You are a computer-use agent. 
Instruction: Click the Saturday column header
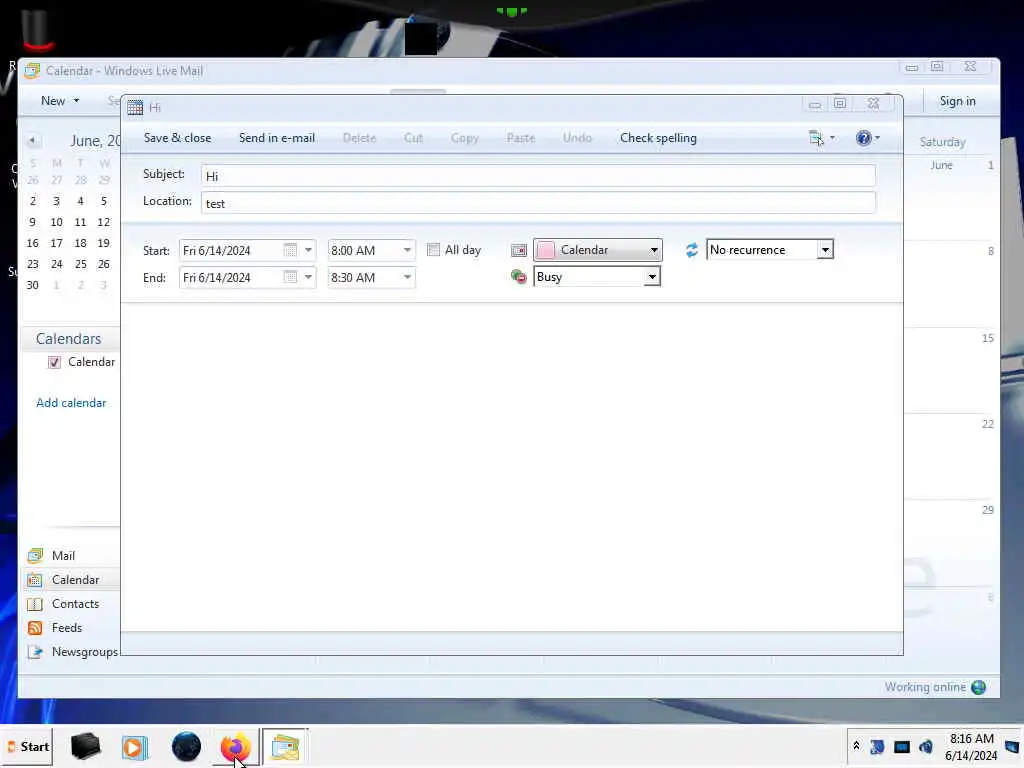[x=942, y=142]
